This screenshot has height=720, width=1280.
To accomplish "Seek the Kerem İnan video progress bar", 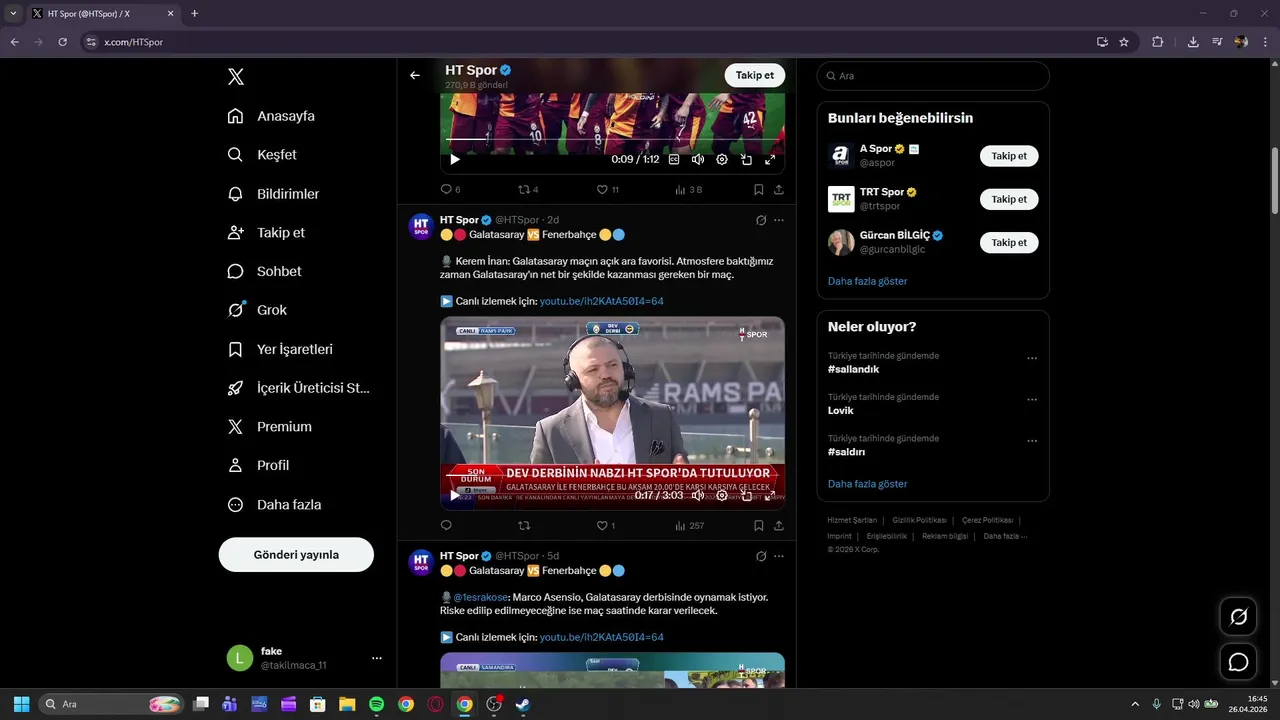I will pyautogui.click(x=612, y=476).
